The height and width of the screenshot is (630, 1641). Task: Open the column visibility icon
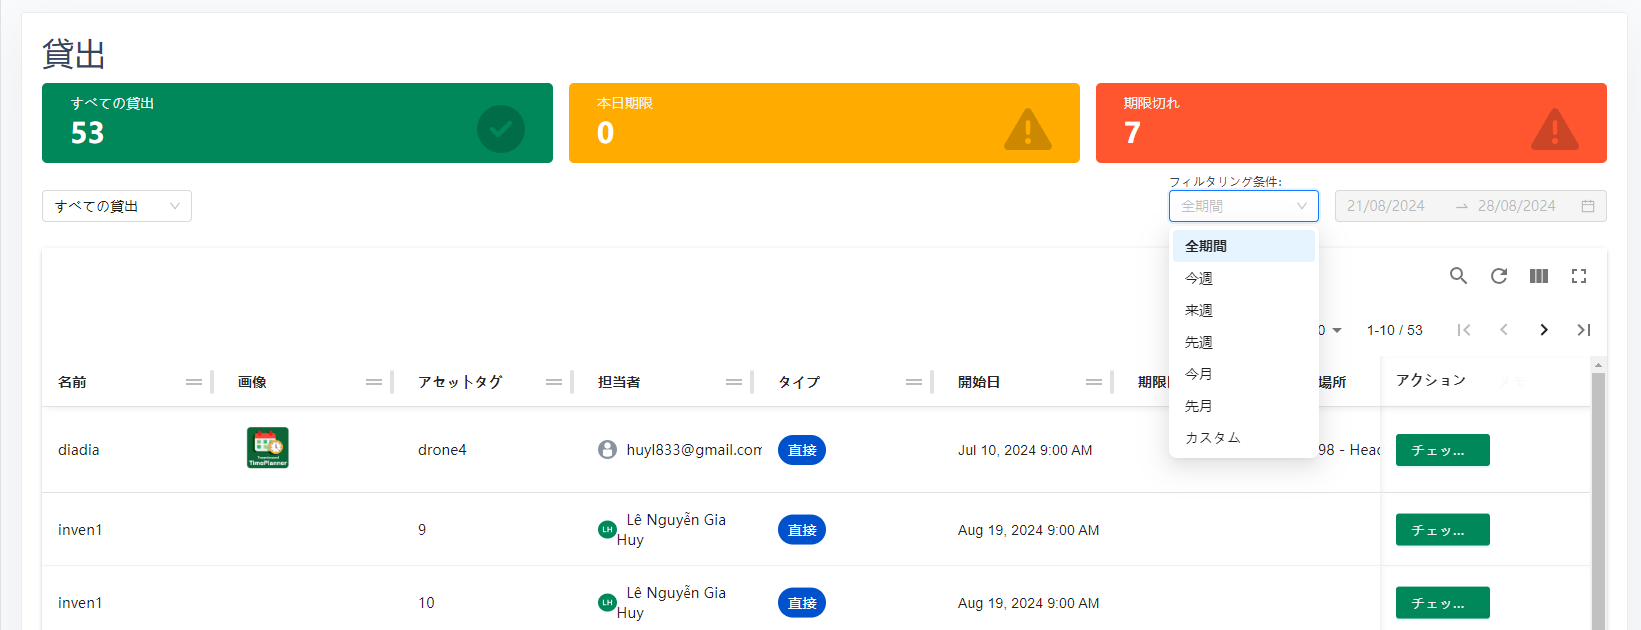pos(1538,276)
